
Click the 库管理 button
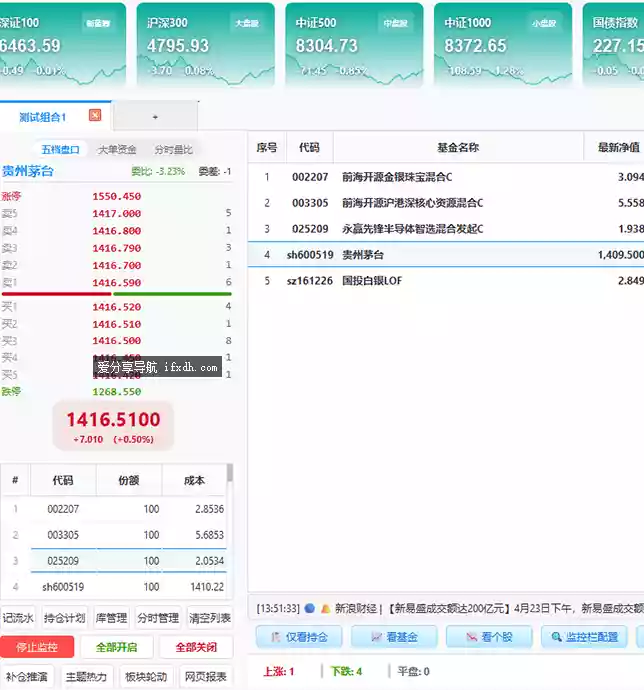111,618
